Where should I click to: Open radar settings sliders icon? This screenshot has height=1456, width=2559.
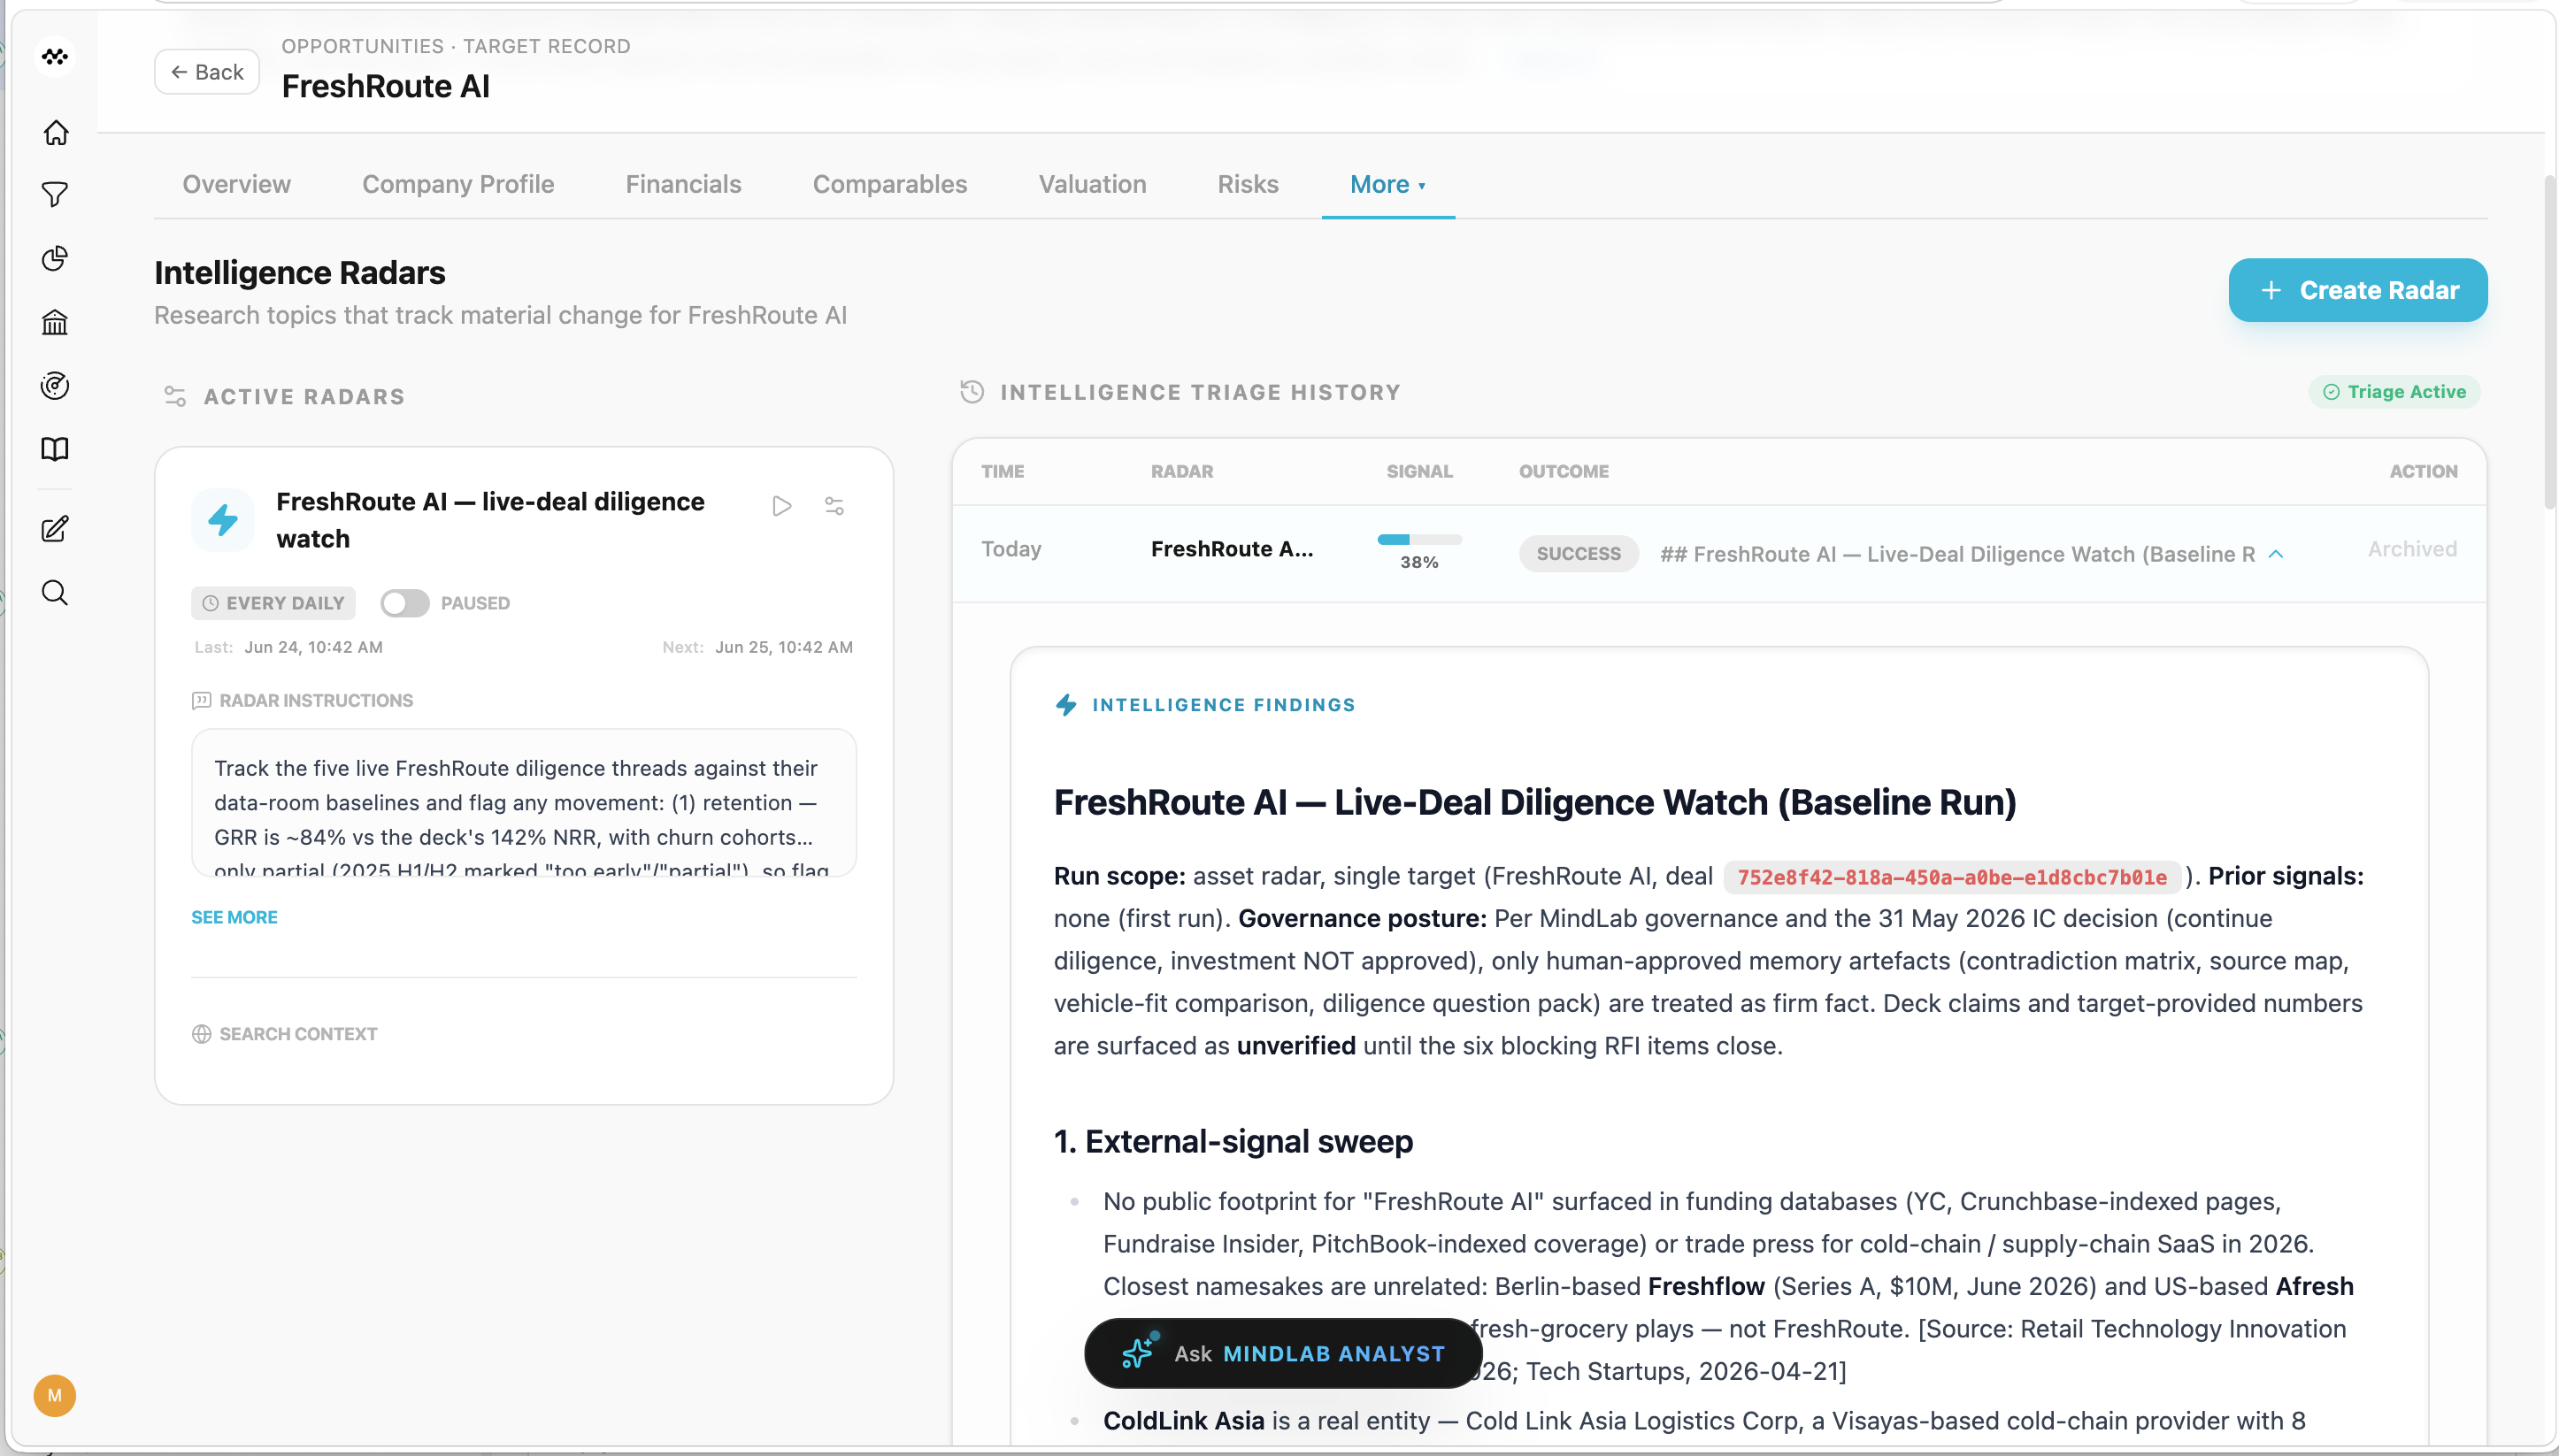(834, 506)
